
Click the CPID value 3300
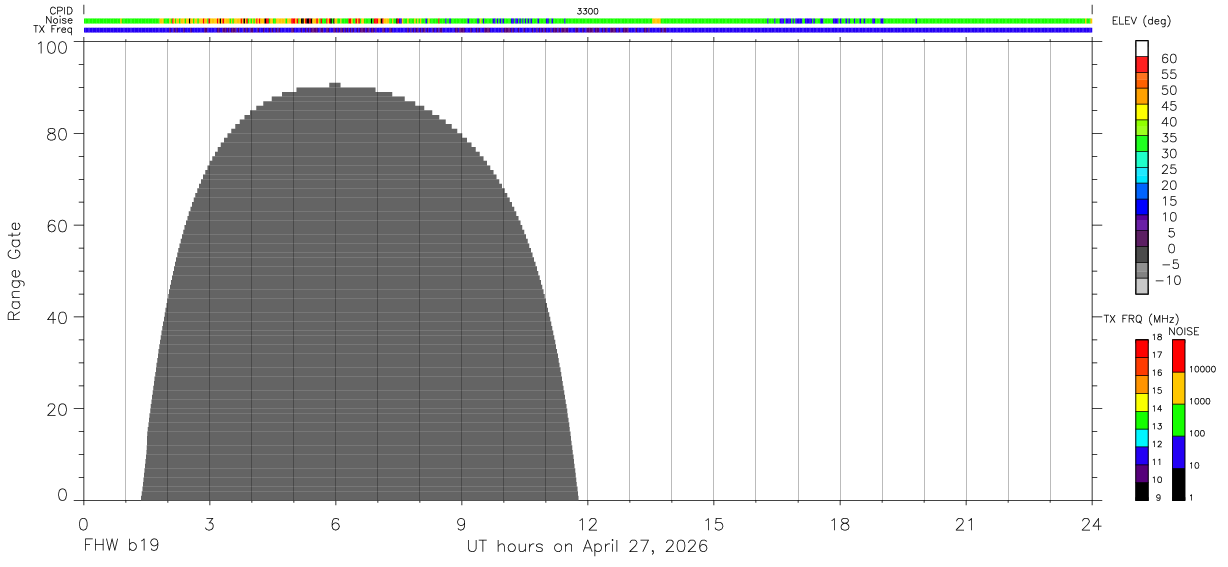pyautogui.click(x=588, y=11)
